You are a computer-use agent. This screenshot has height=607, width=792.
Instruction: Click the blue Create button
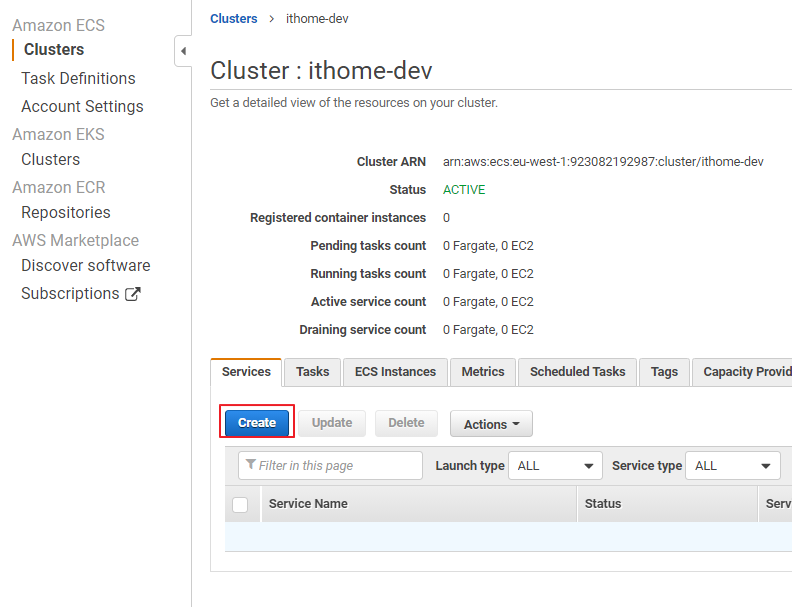[257, 423]
